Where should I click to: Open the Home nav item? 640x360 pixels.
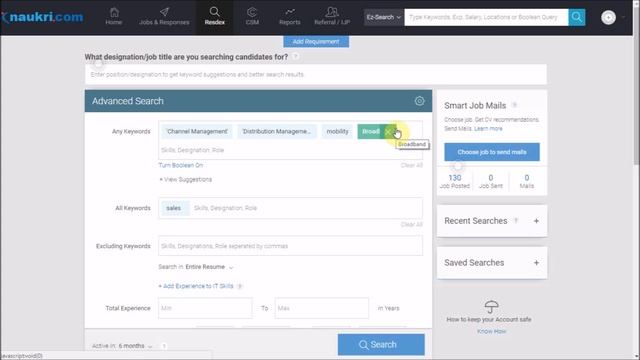click(114, 17)
